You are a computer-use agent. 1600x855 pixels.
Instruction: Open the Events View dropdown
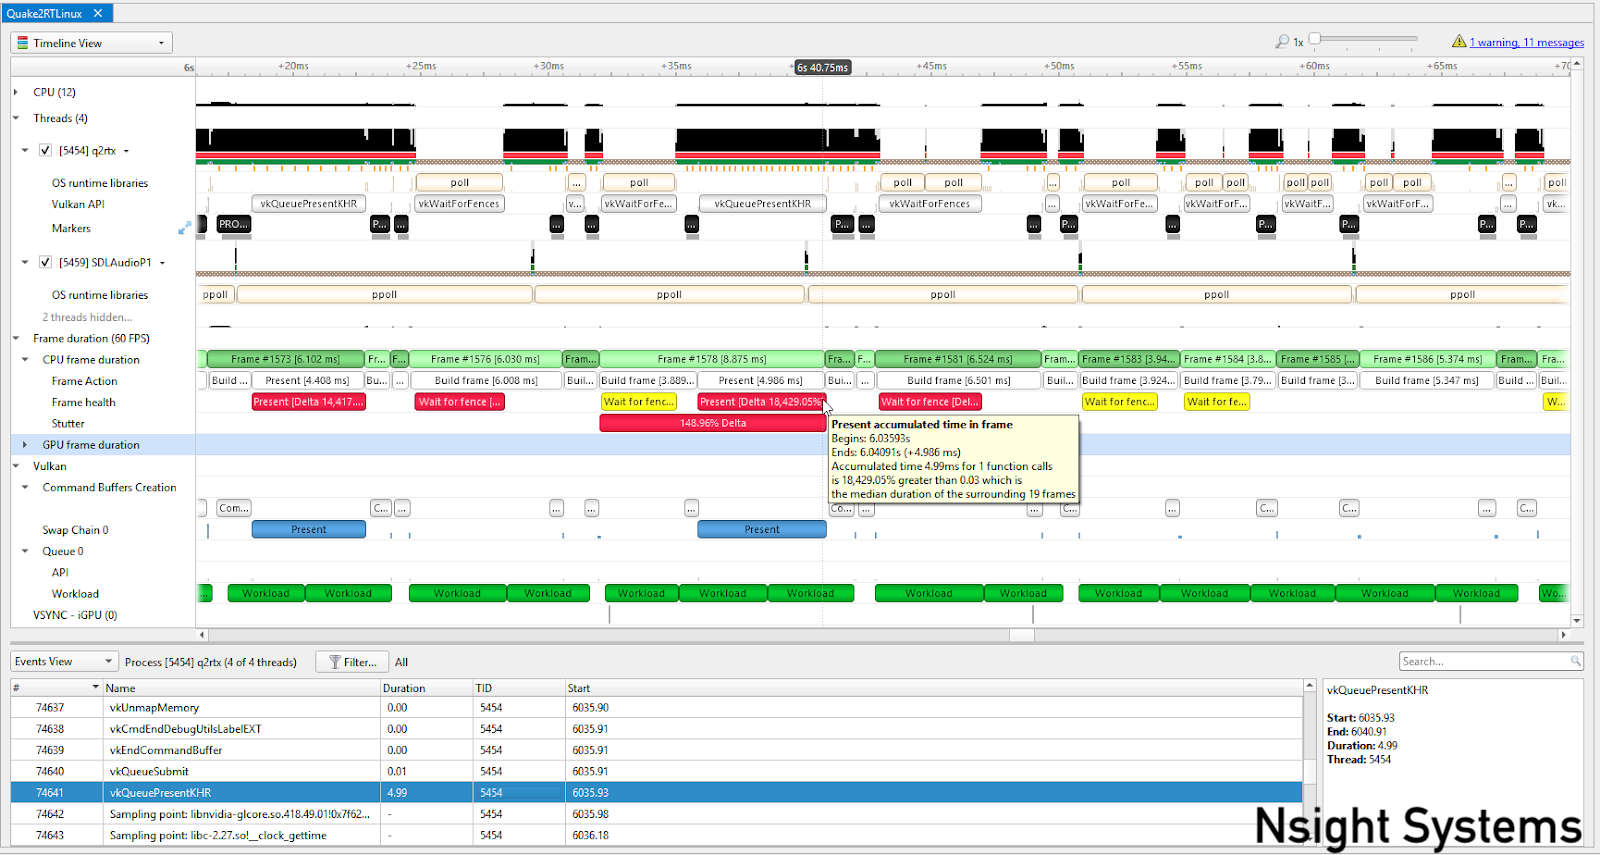pos(64,662)
